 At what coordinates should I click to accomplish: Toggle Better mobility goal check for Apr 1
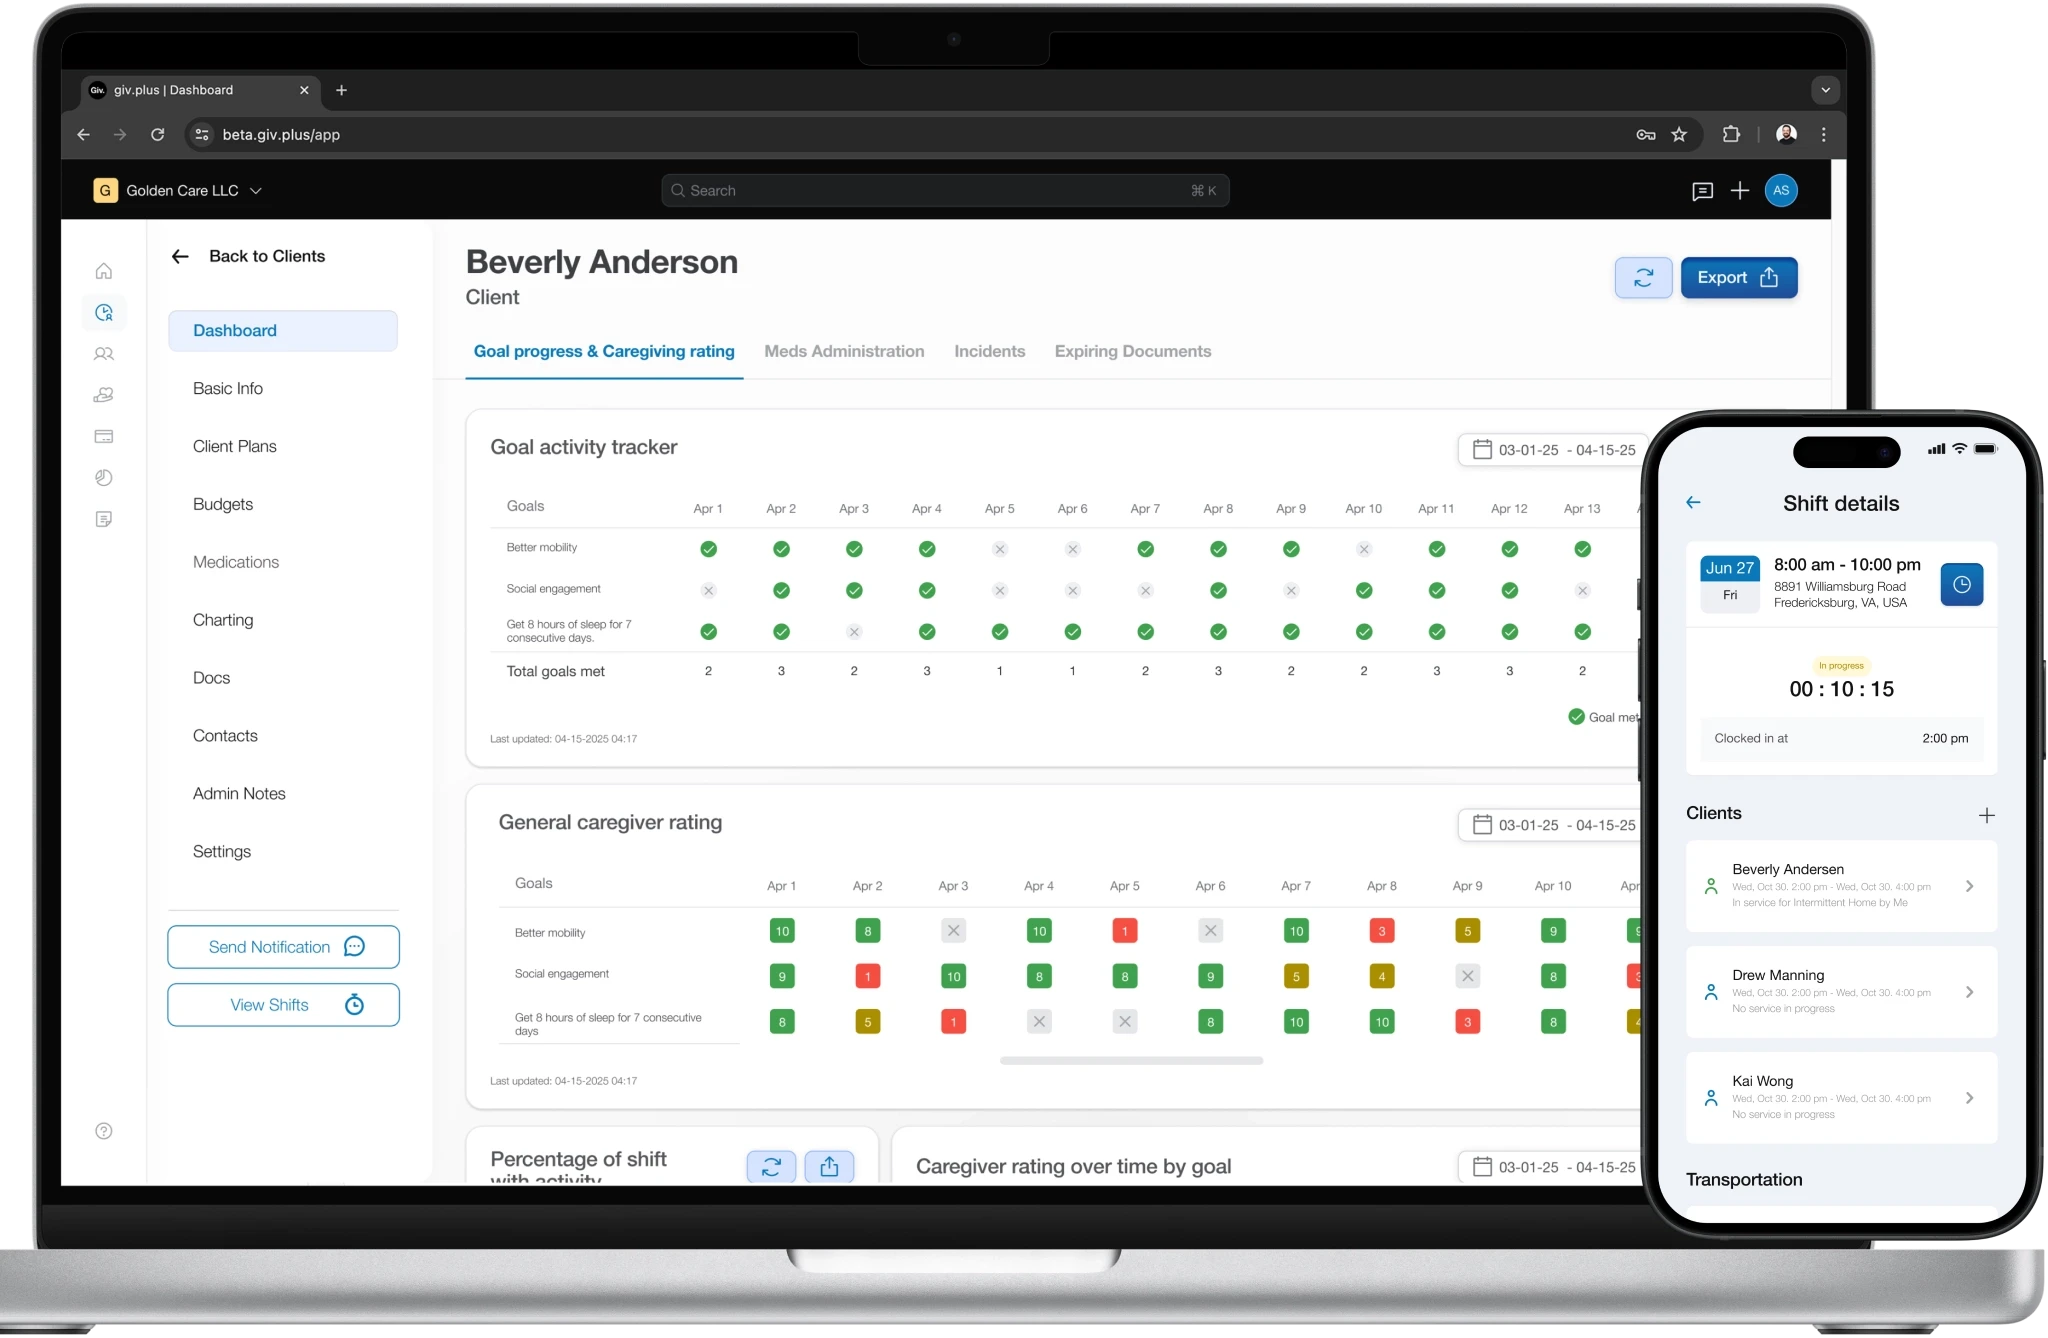point(708,549)
